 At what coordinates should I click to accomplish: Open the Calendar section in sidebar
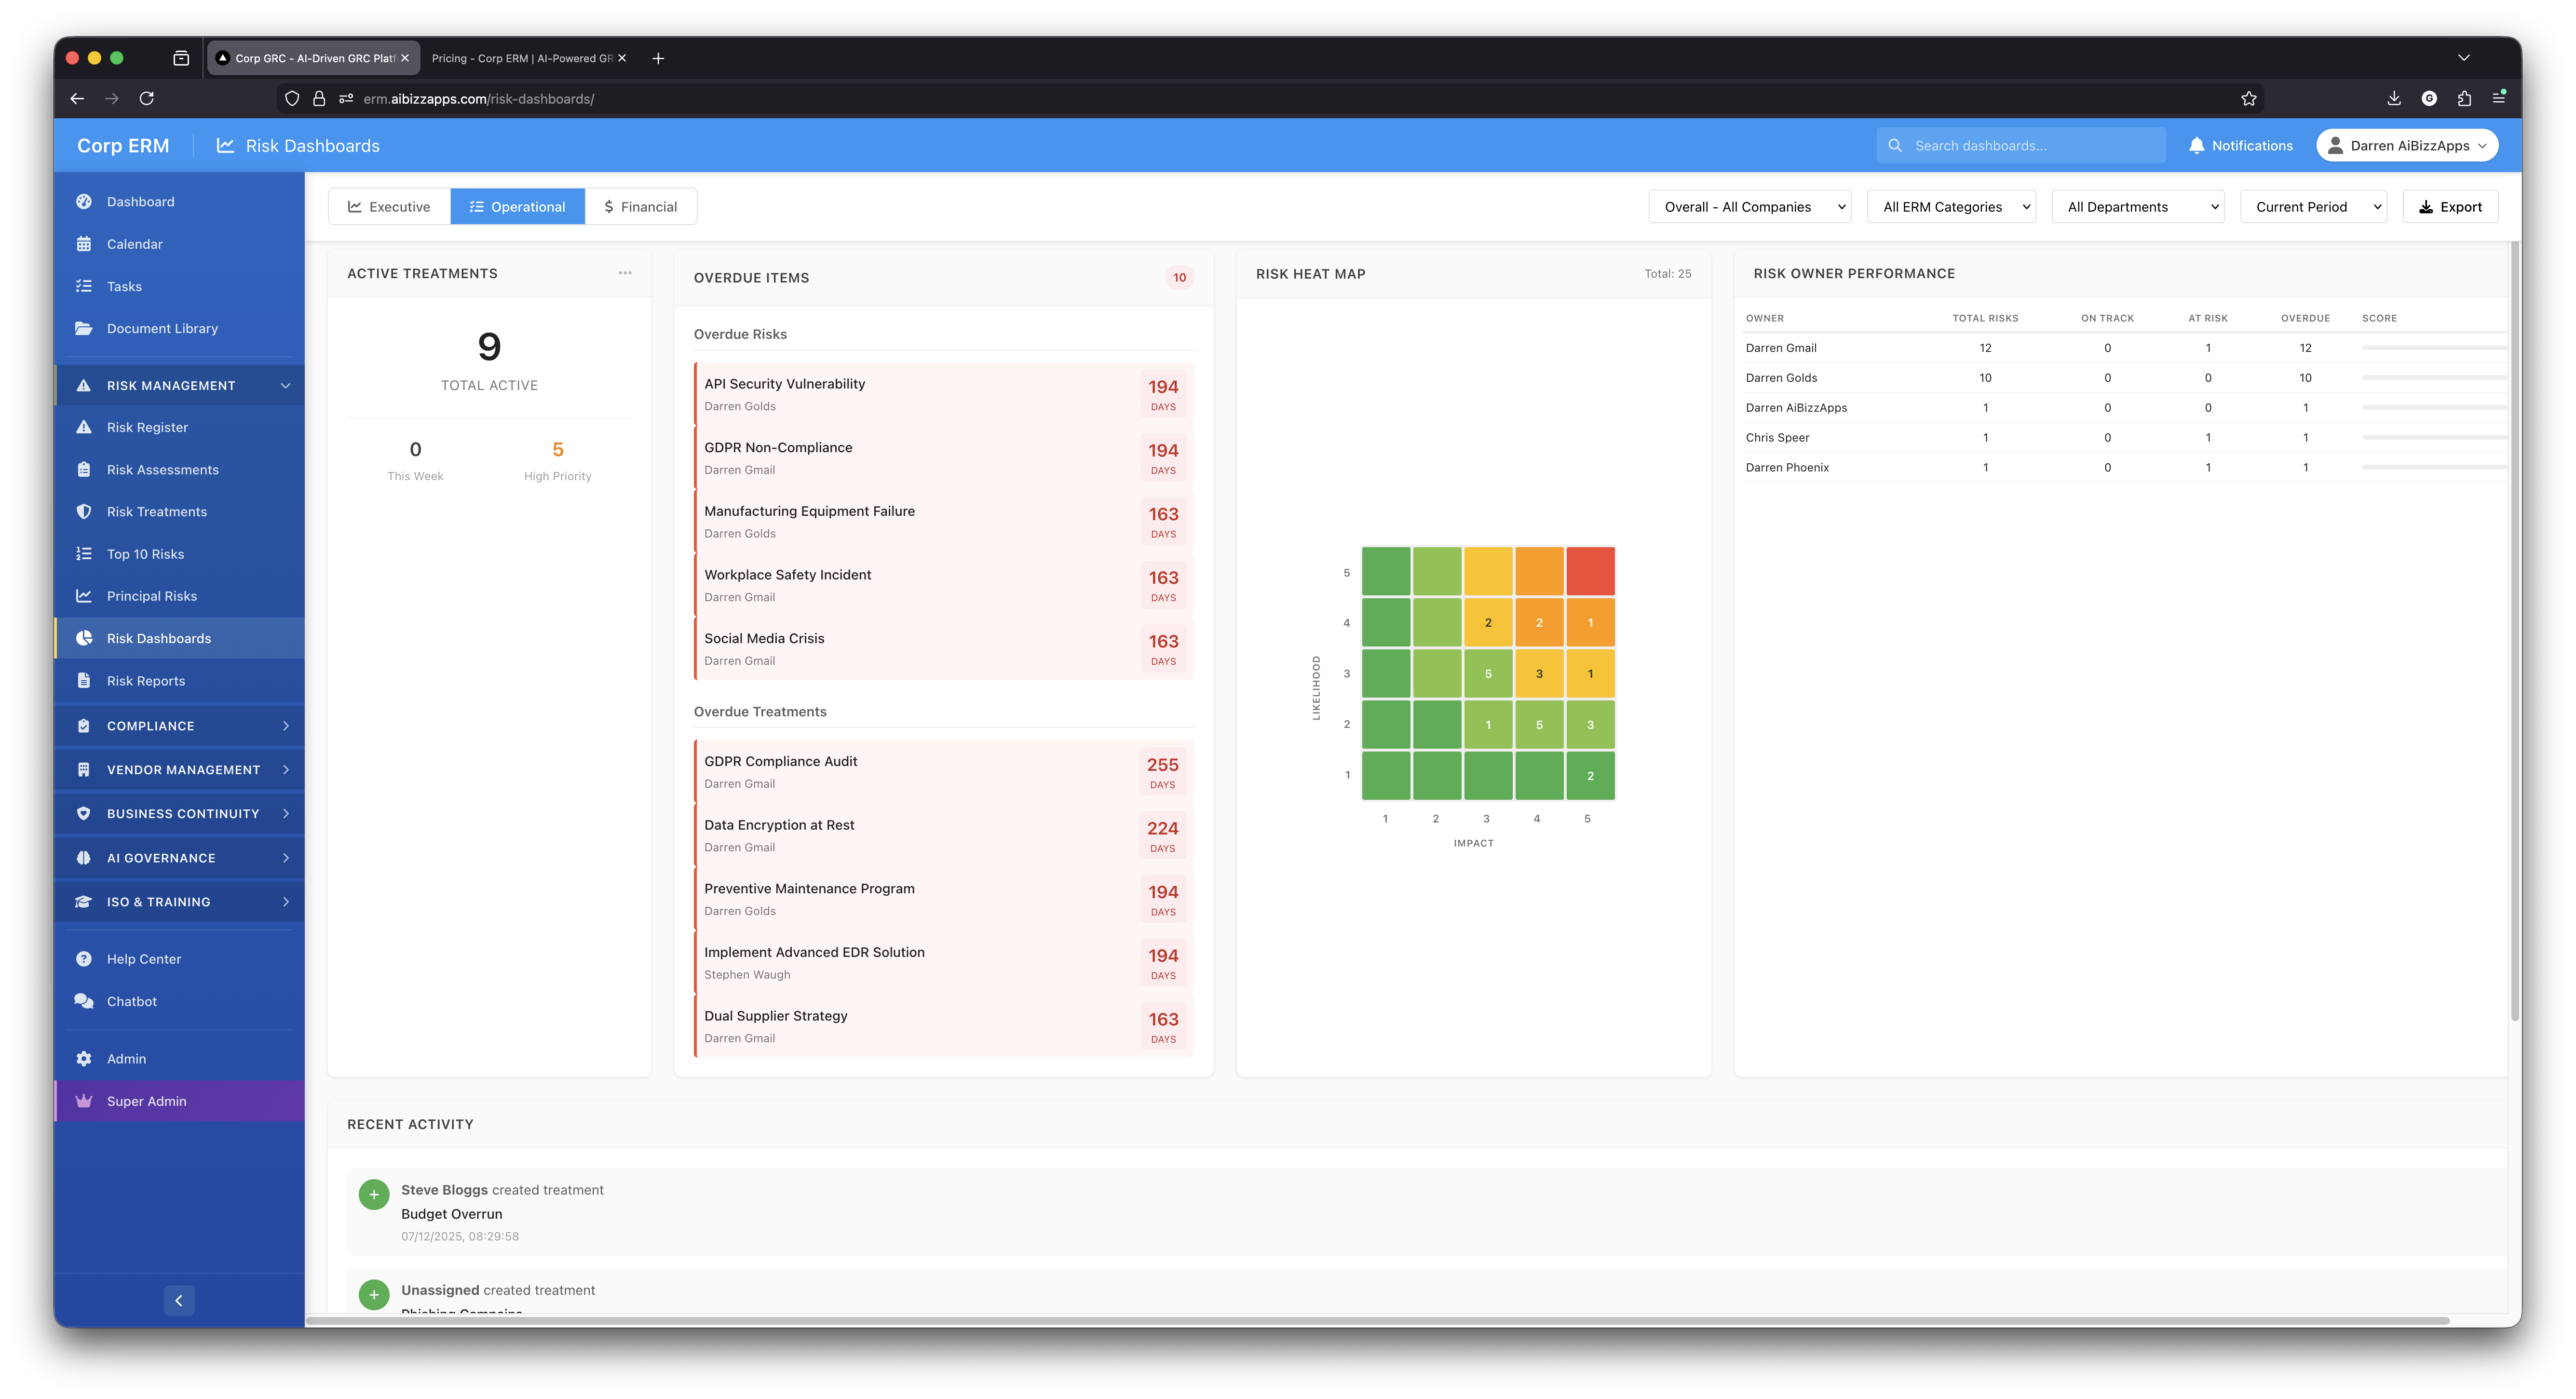[134, 244]
